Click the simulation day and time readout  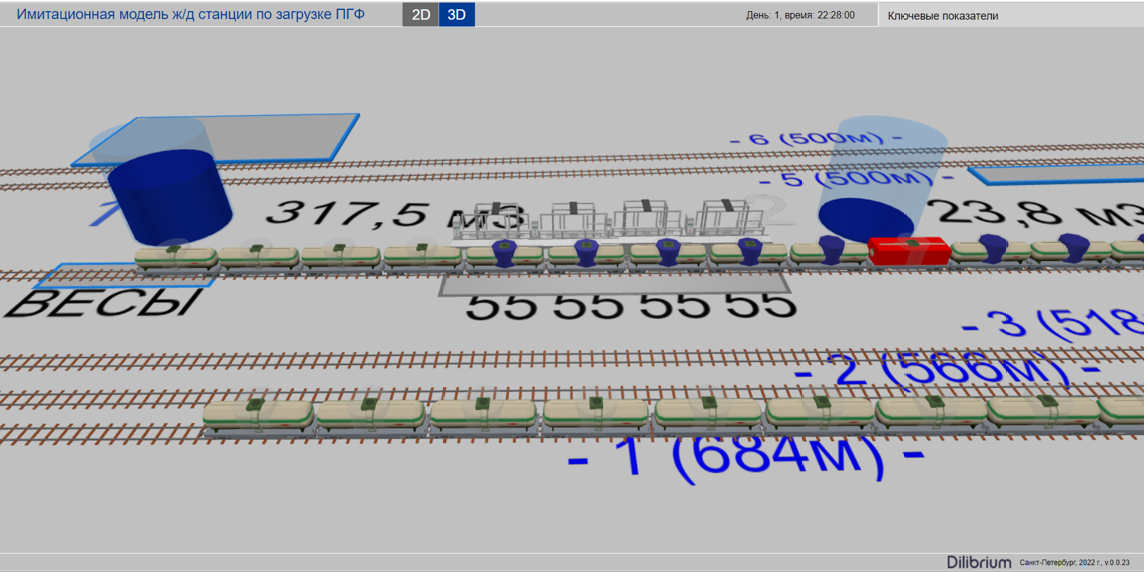[800, 15]
